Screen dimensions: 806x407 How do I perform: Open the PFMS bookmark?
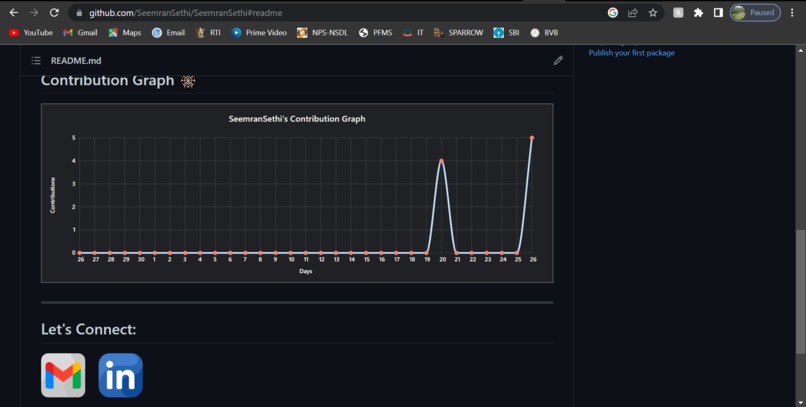(x=376, y=32)
